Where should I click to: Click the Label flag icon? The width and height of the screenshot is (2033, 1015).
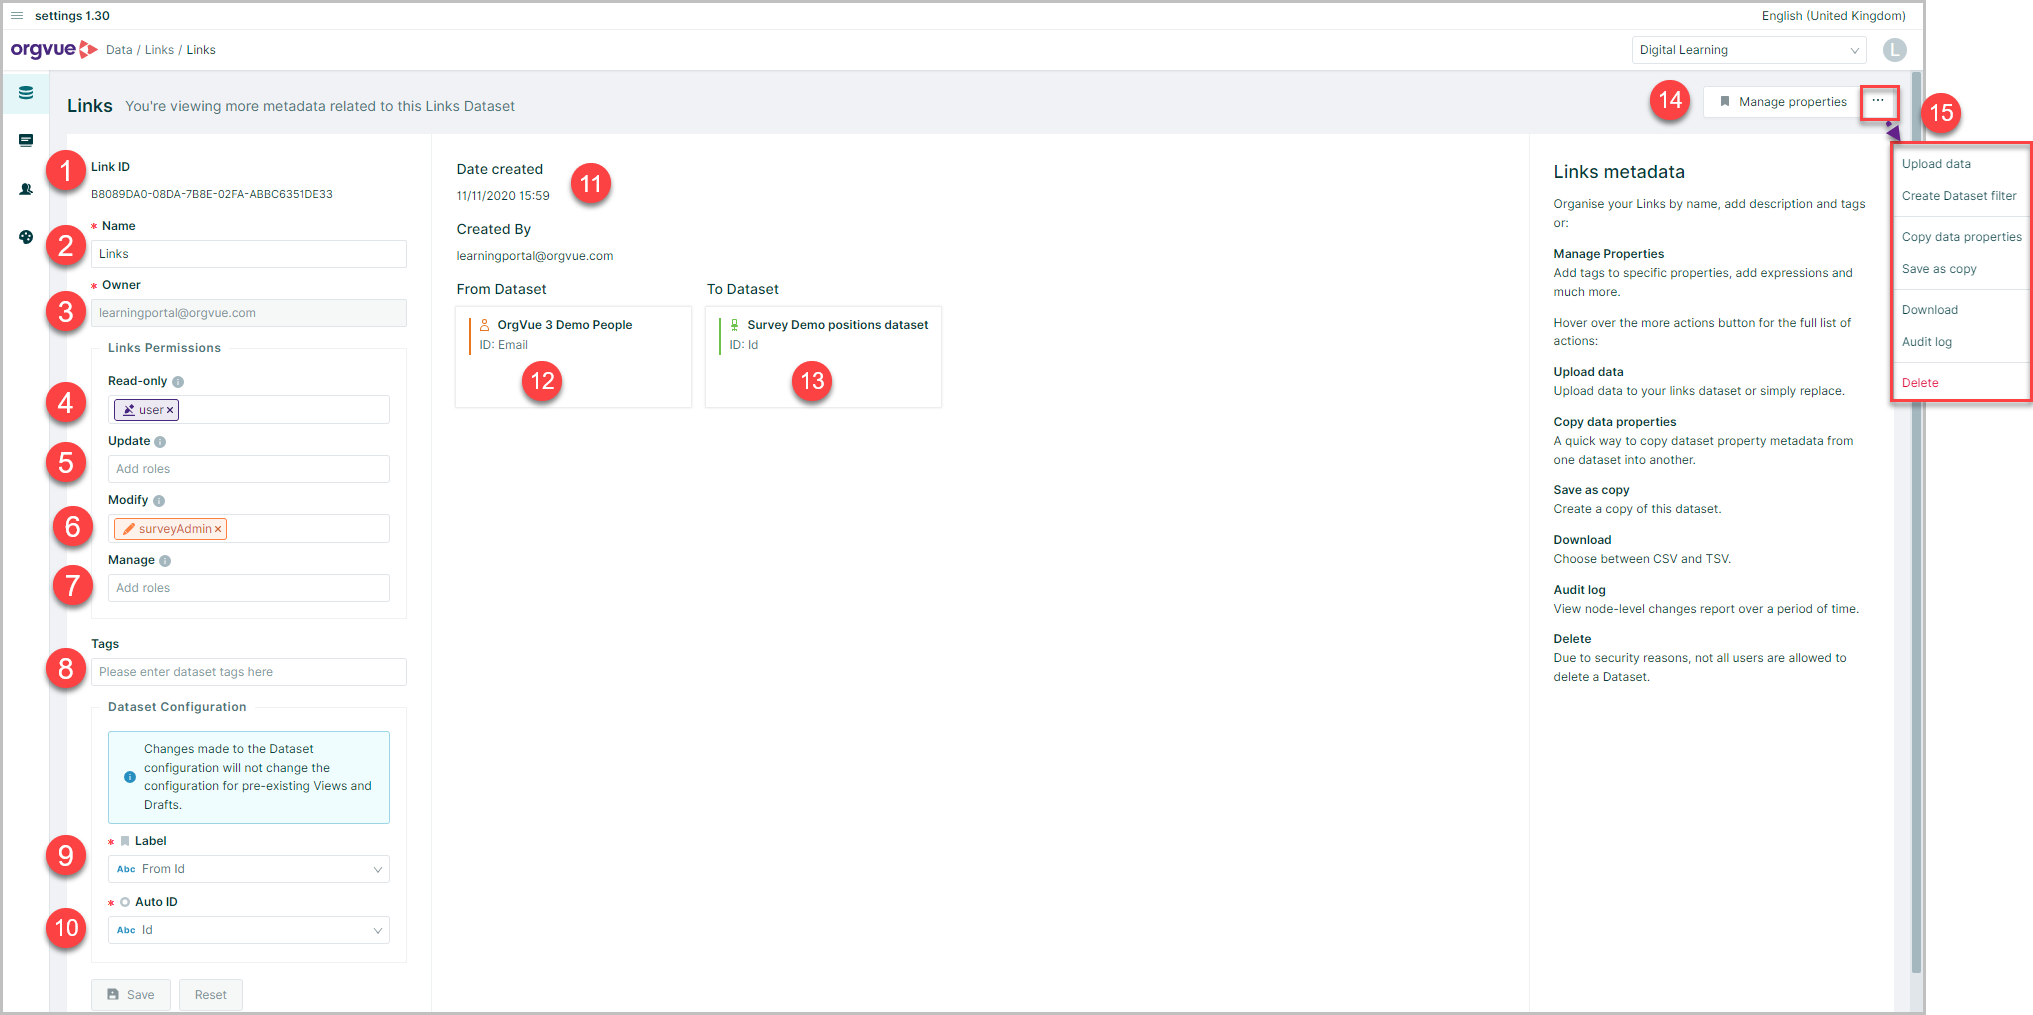coord(125,841)
